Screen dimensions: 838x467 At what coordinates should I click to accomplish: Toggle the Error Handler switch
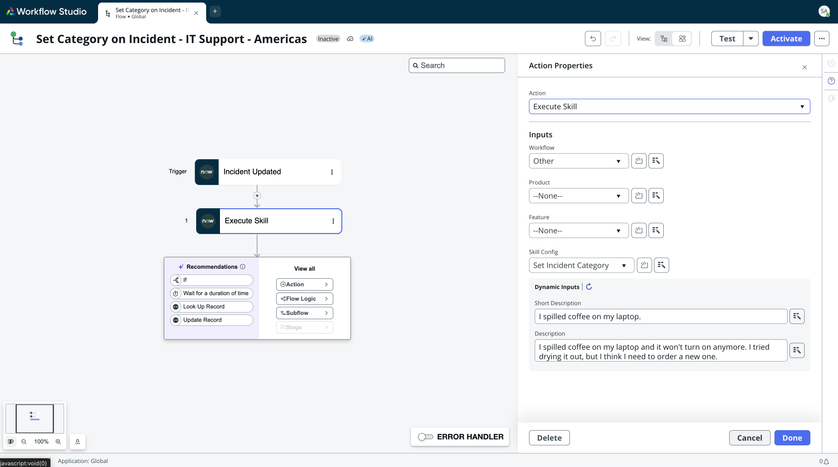pos(426,437)
